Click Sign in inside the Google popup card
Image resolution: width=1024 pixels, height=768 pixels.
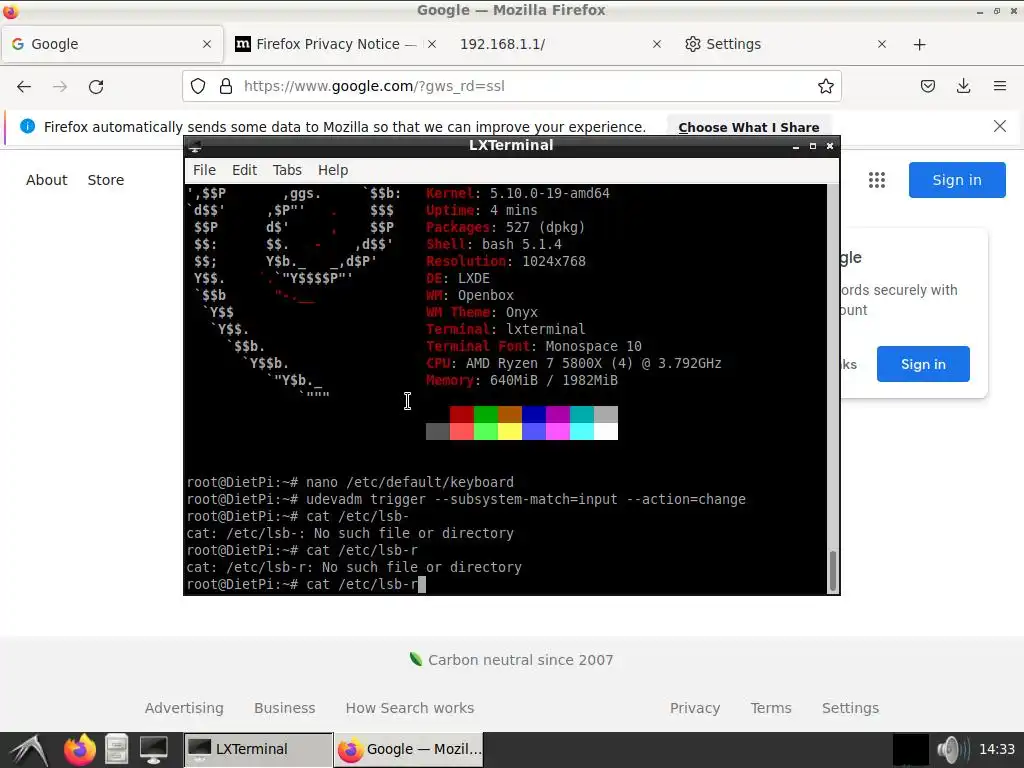click(x=923, y=364)
